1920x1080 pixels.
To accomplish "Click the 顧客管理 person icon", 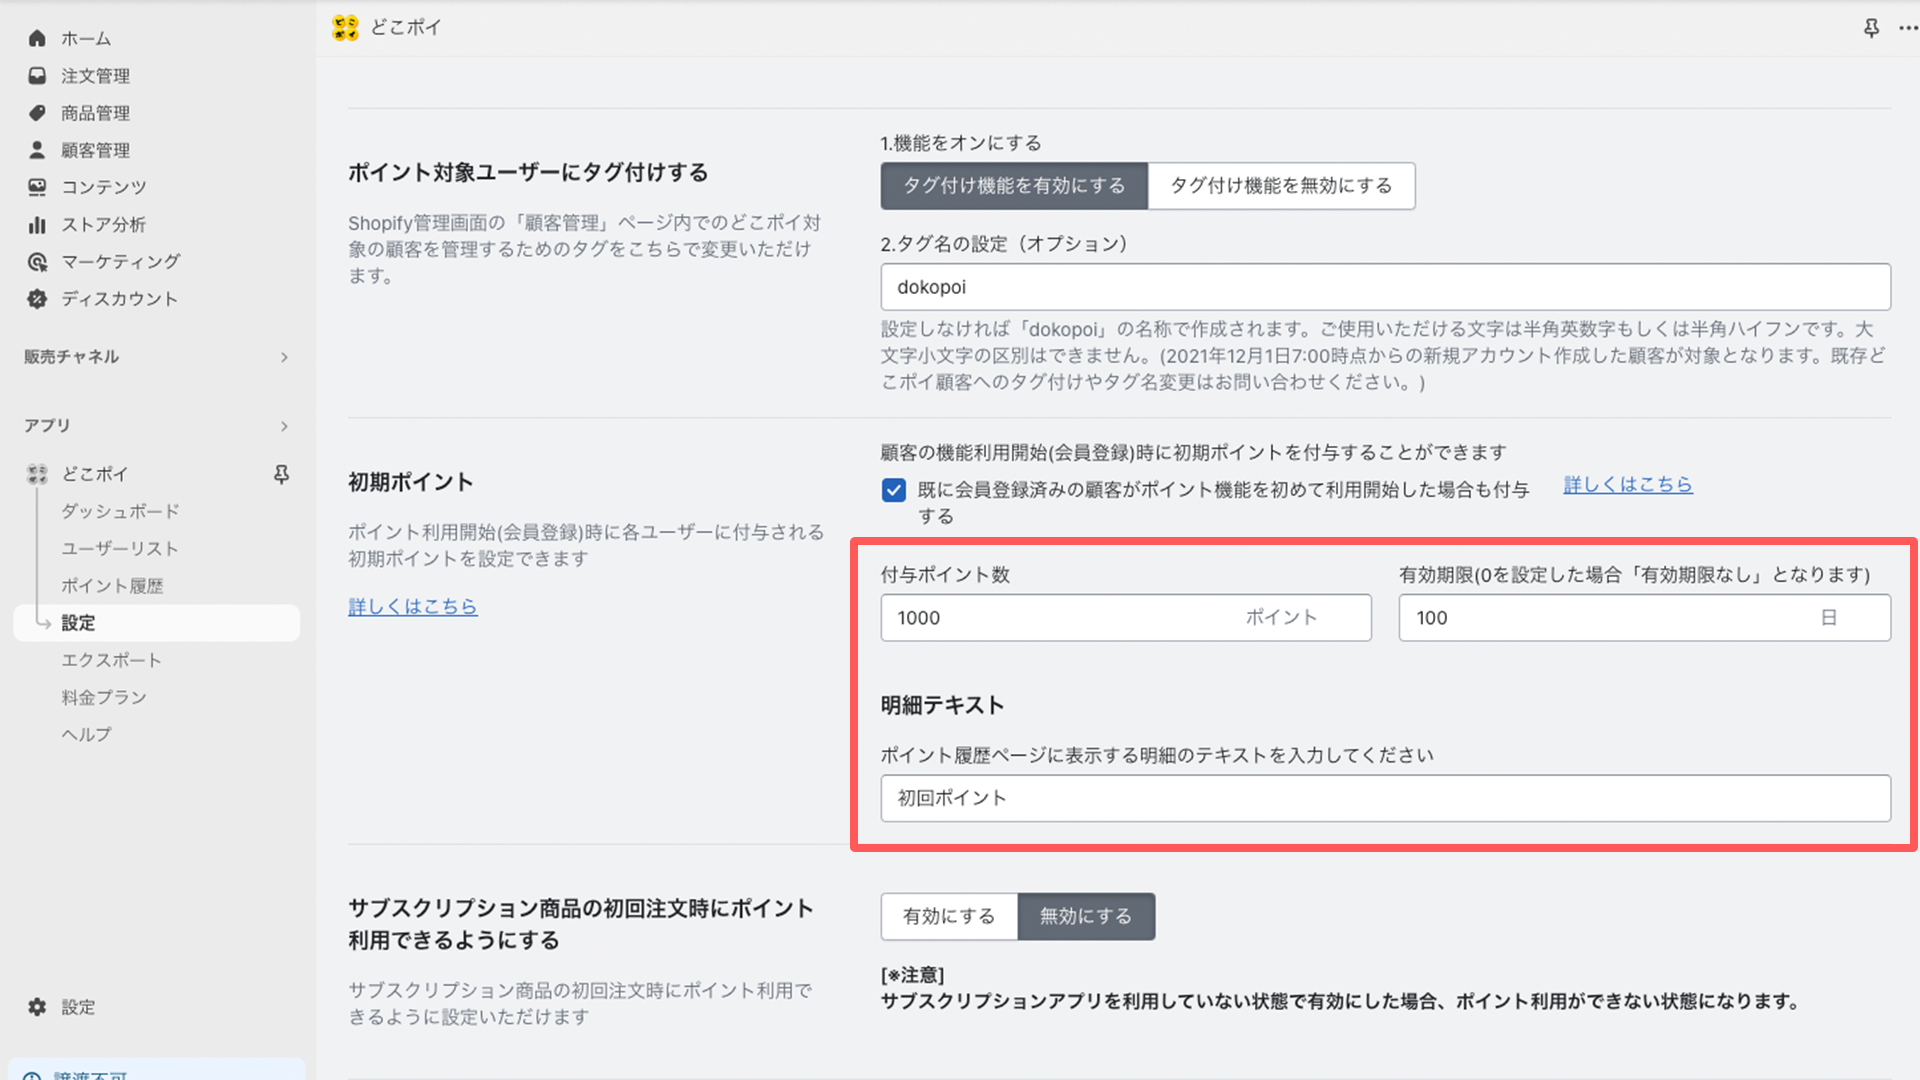I will [x=37, y=150].
